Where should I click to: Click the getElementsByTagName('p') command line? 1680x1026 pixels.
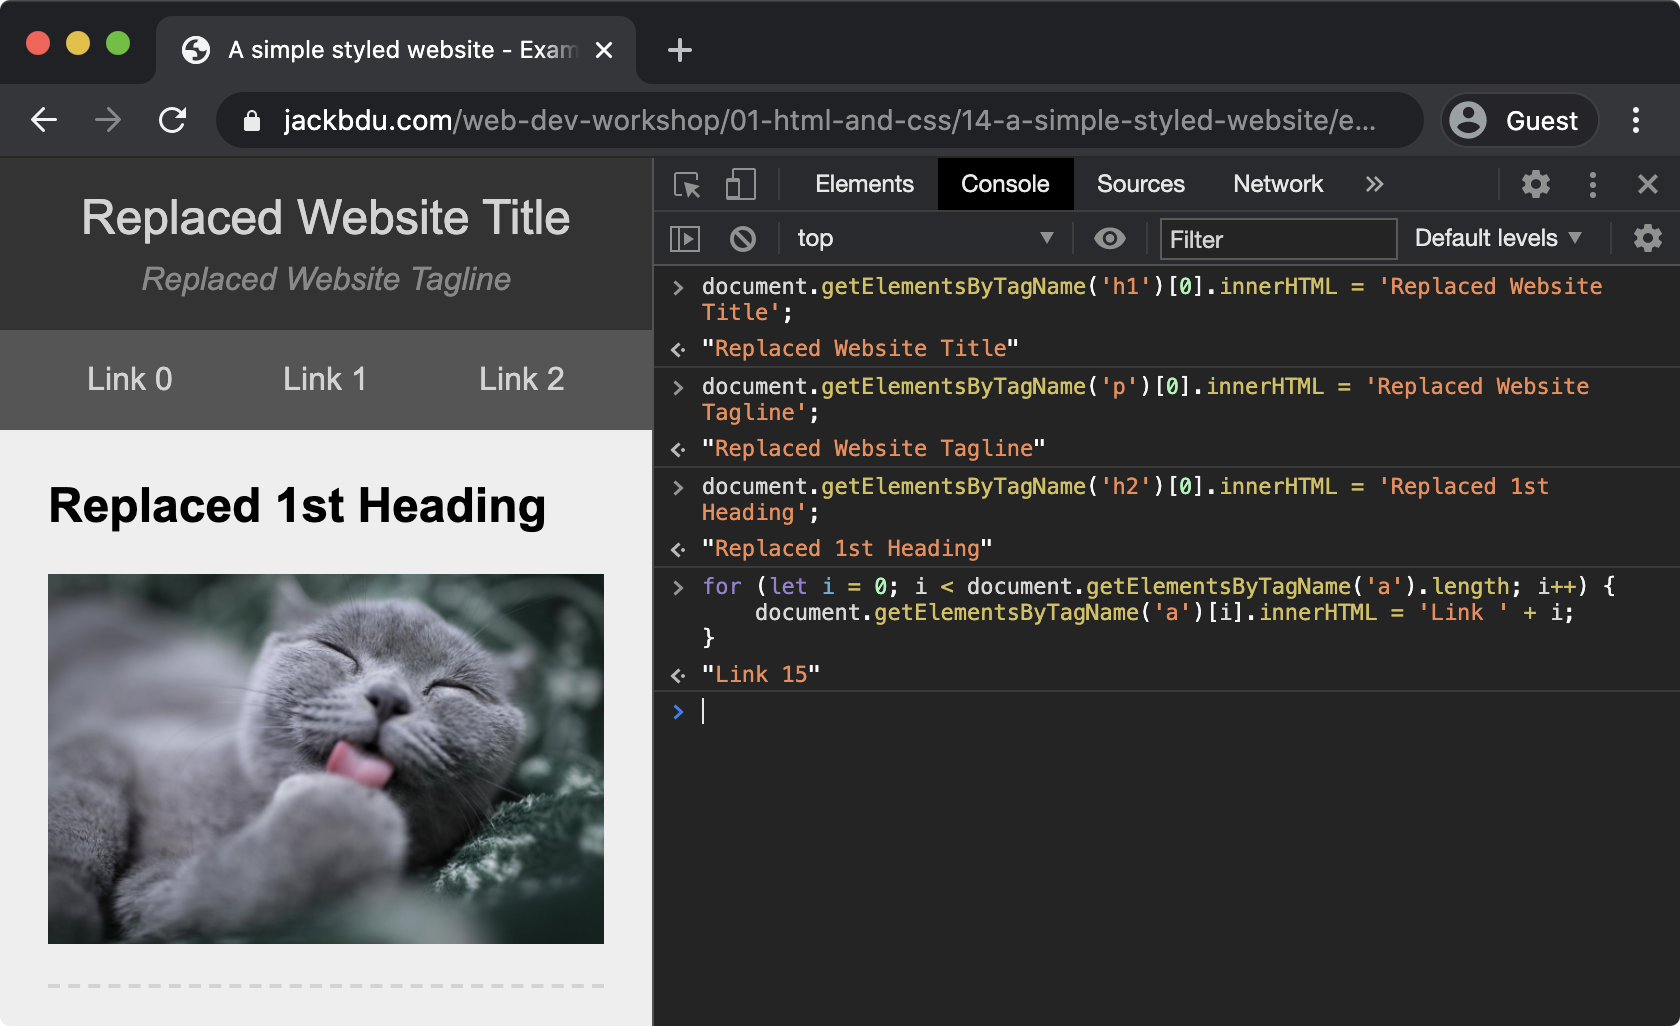pos(1145,399)
